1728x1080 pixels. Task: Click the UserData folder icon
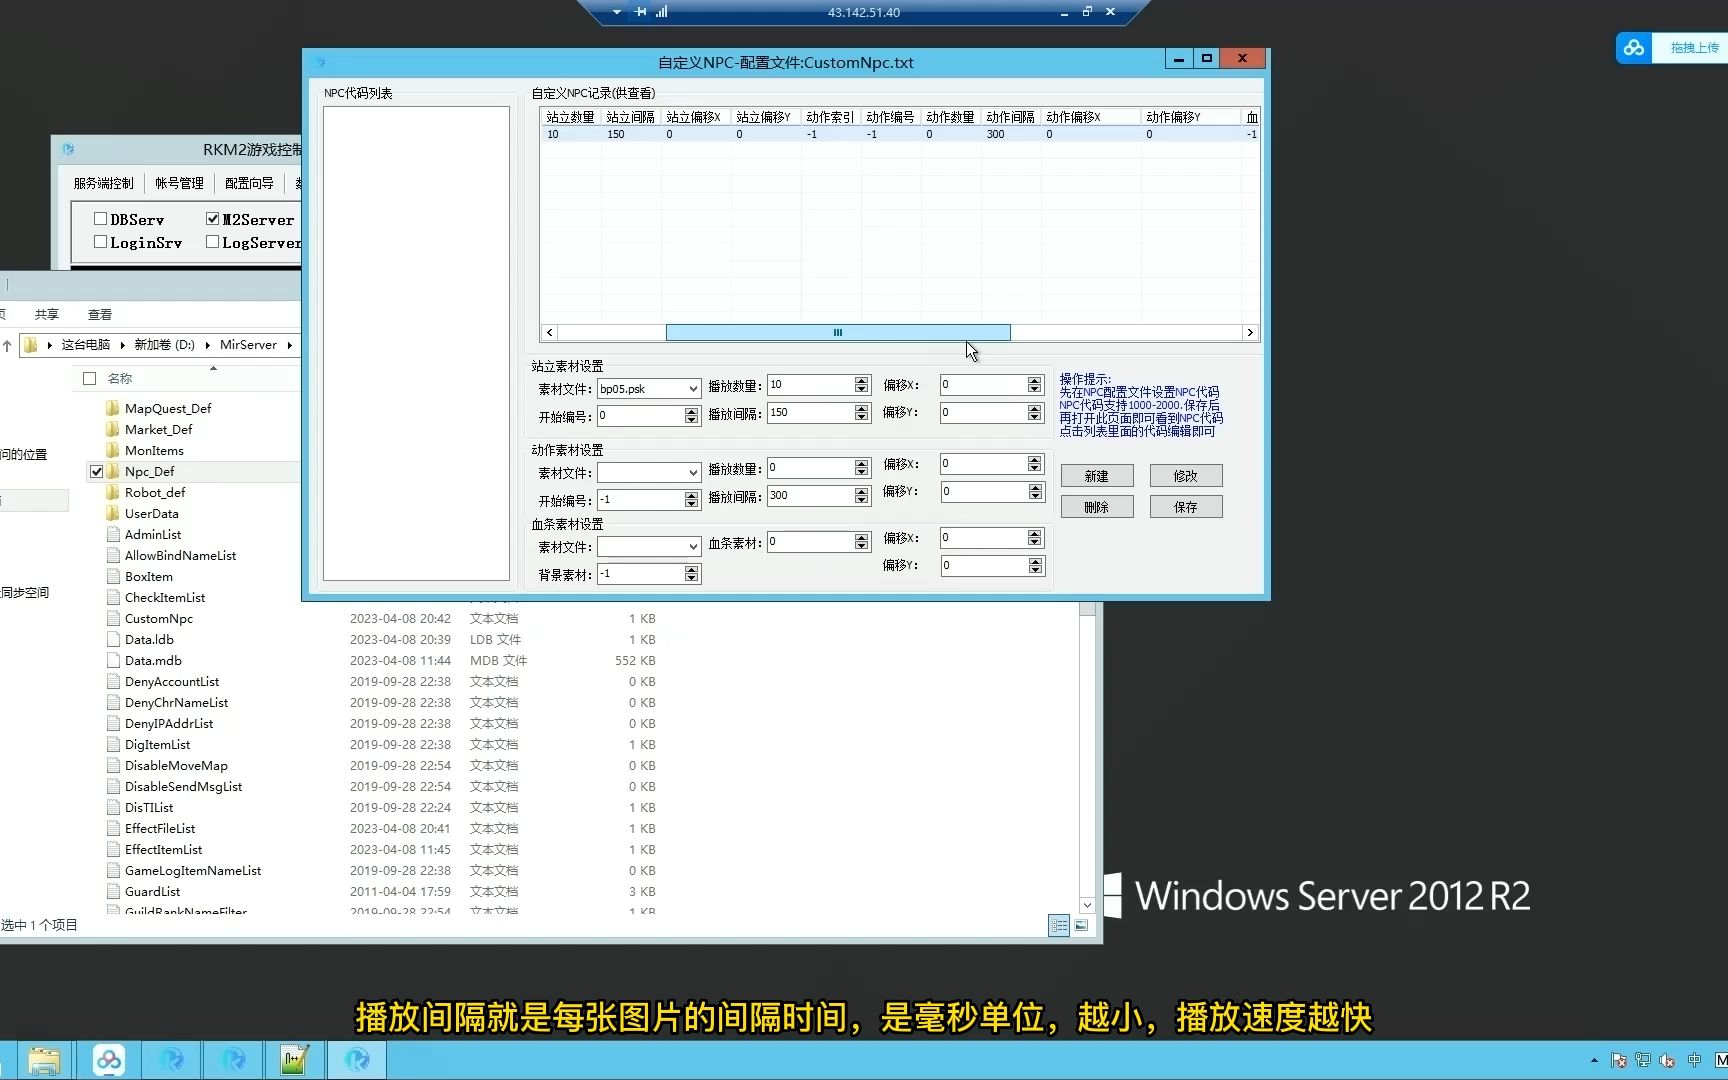coord(113,513)
